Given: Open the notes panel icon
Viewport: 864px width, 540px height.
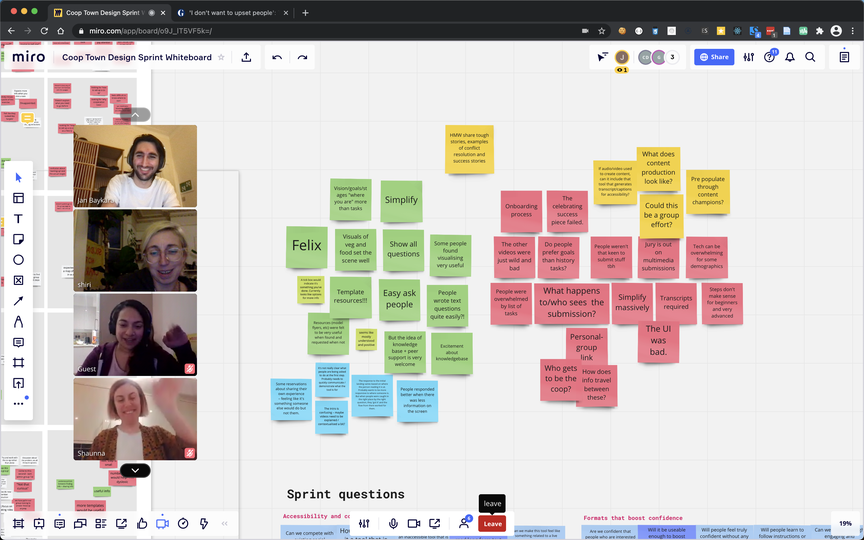Looking at the screenshot, I should point(844,57).
